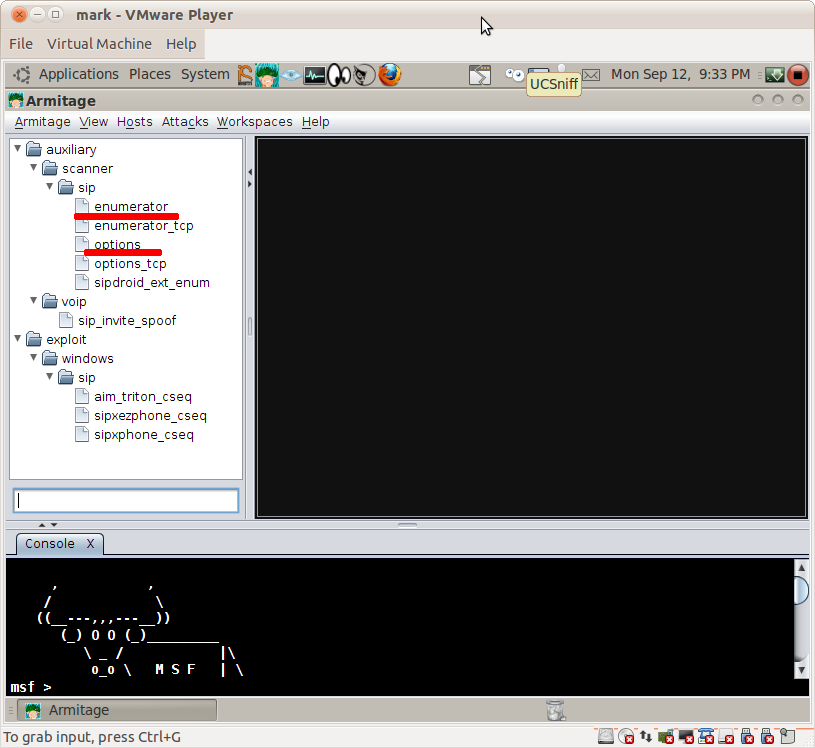This screenshot has height=748, width=815.
Task: Open VMware Player File menu
Action: point(21,44)
